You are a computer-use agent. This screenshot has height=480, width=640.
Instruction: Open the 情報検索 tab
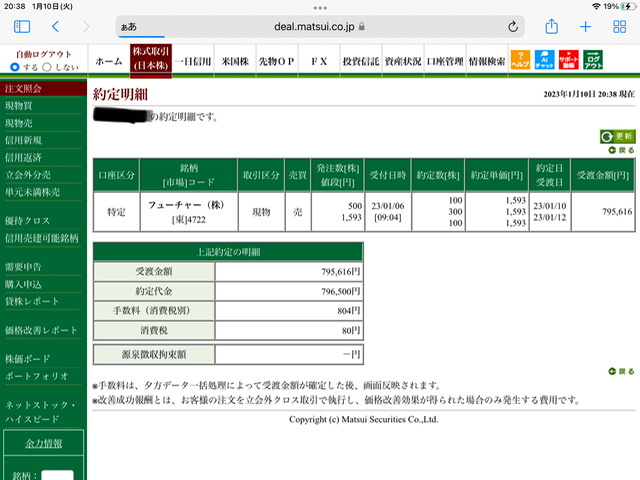487,61
